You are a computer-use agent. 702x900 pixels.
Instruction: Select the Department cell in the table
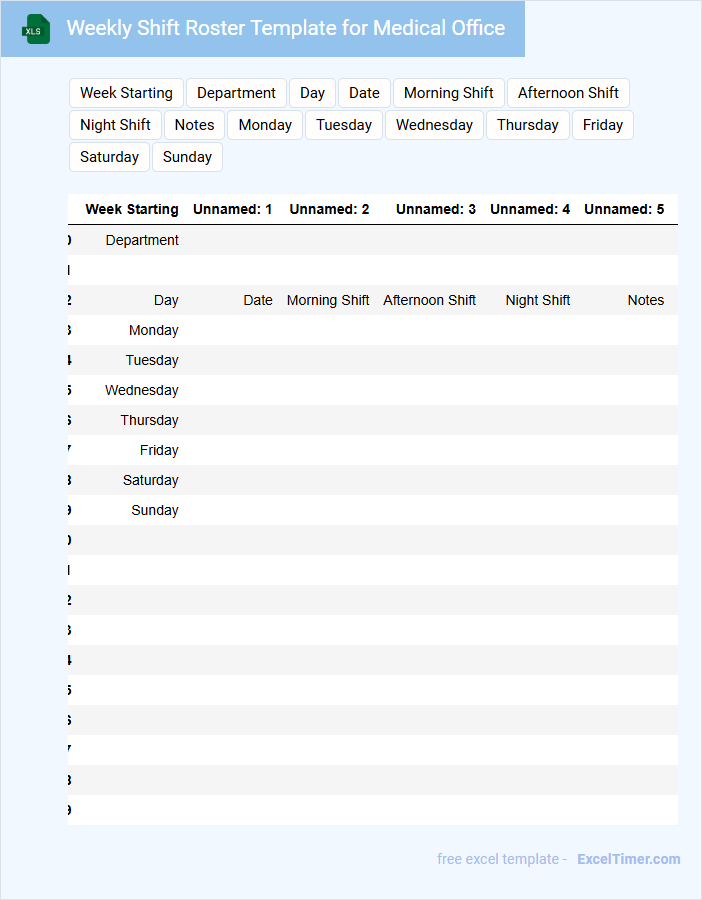(142, 240)
